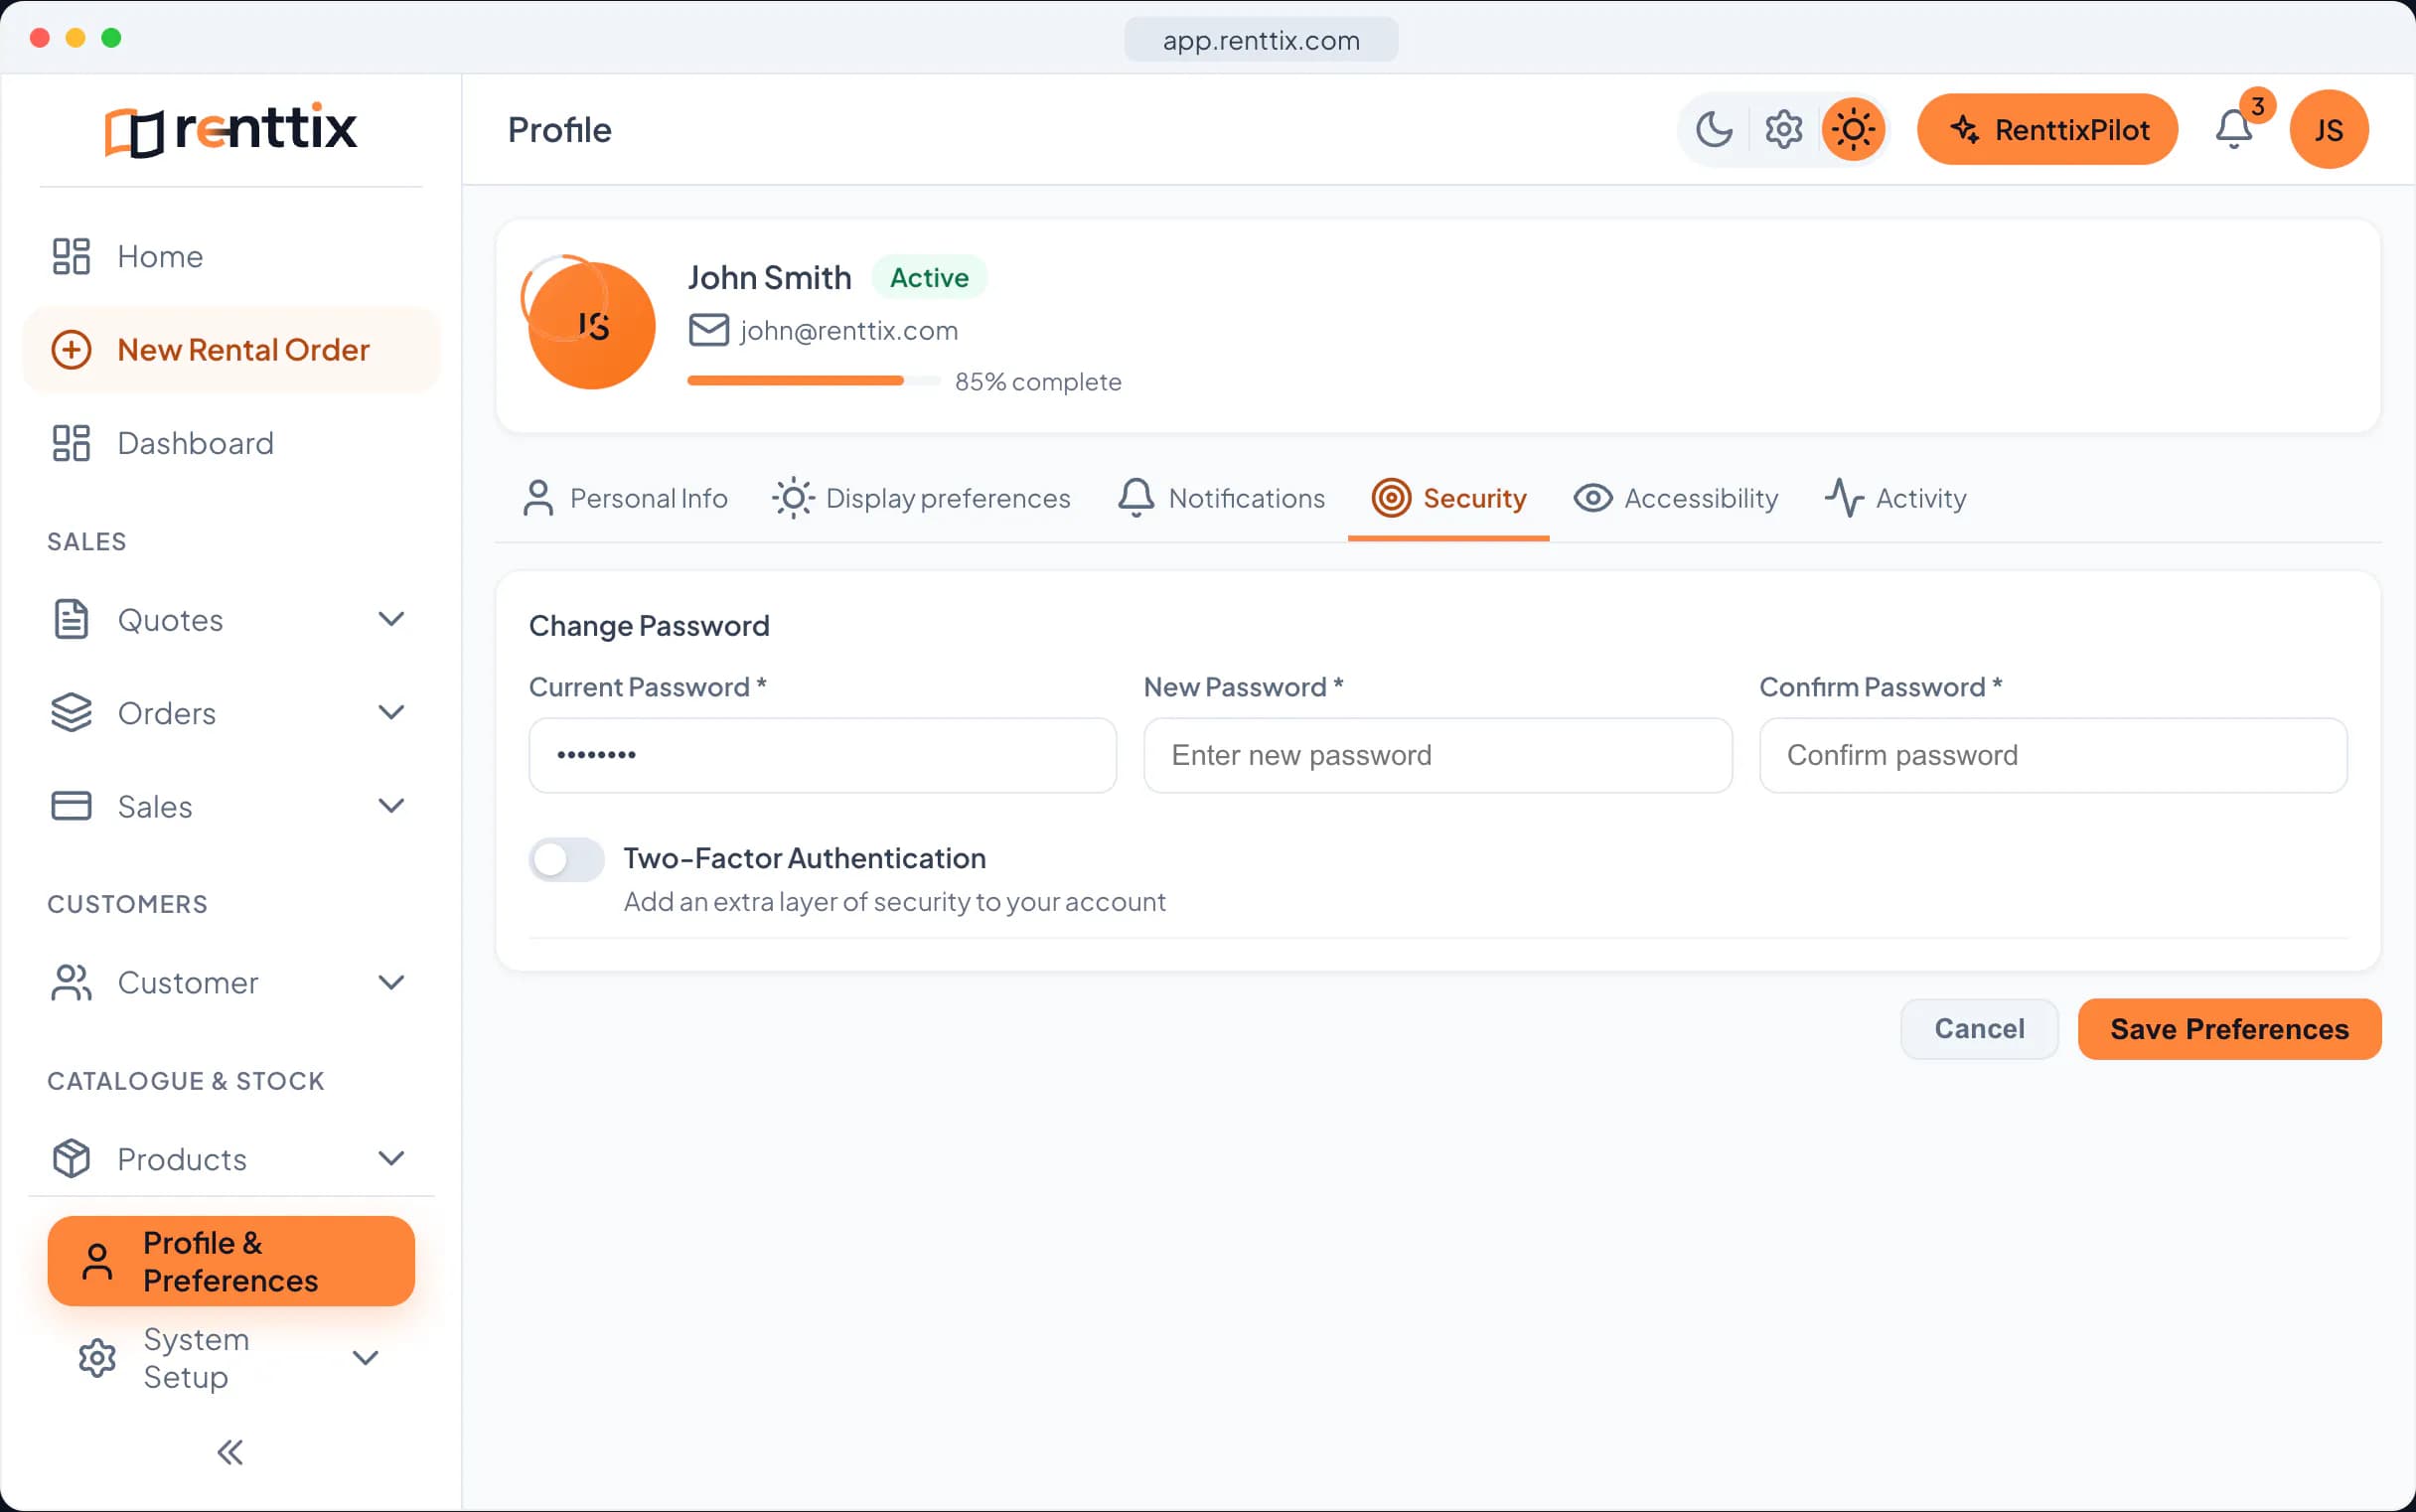Focus the Confirm Password field
The image size is (2416, 1512).
(2053, 756)
